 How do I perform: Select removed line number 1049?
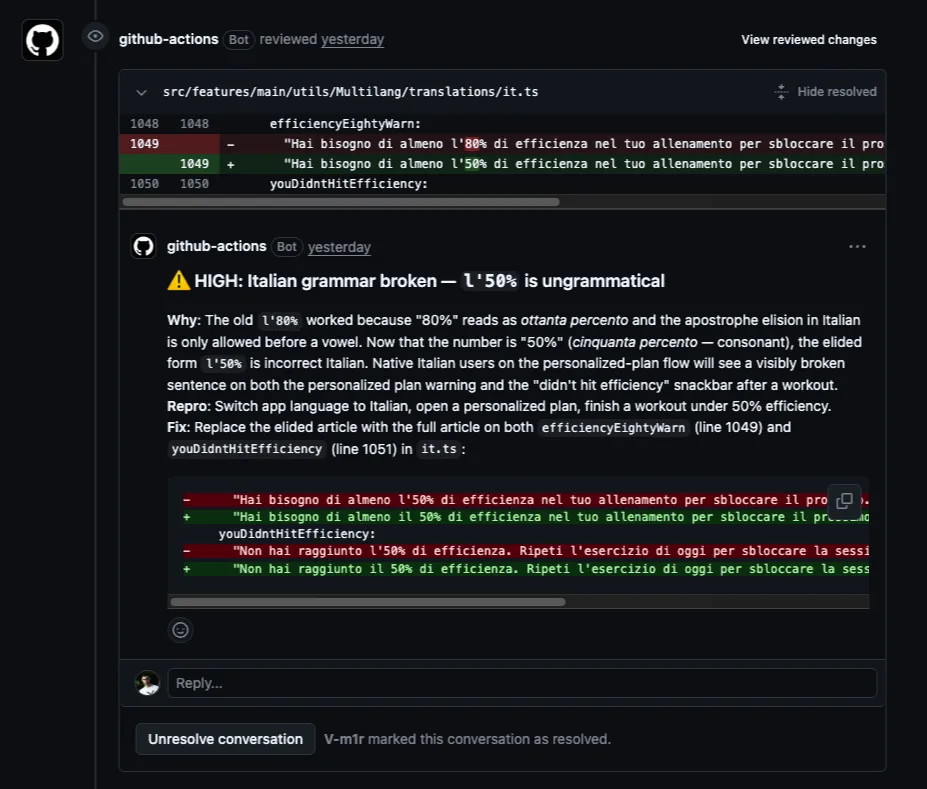pyautogui.click(x=144, y=144)
